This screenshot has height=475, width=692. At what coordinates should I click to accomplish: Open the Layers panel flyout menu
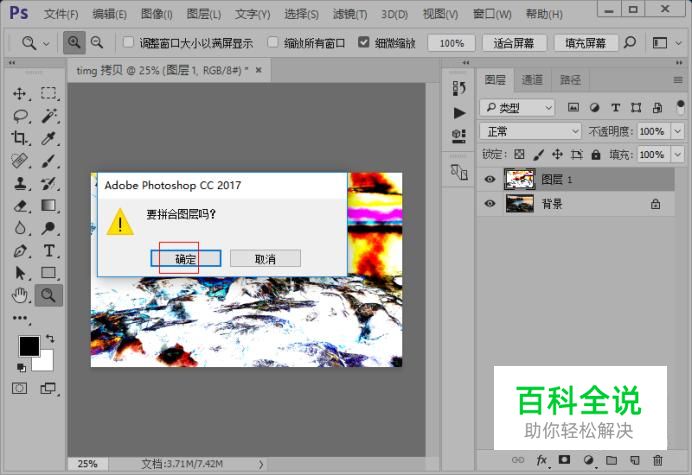point(678,80)
